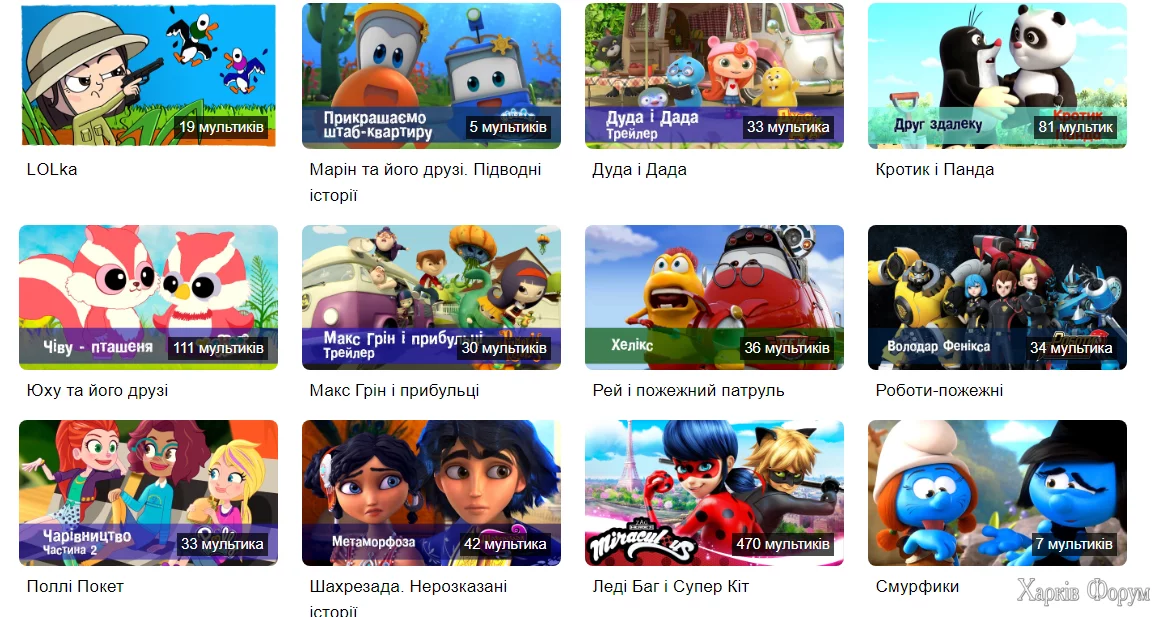
Task: Open Макс Грін і прибульці thumbnail
Action: pos(431,297)
